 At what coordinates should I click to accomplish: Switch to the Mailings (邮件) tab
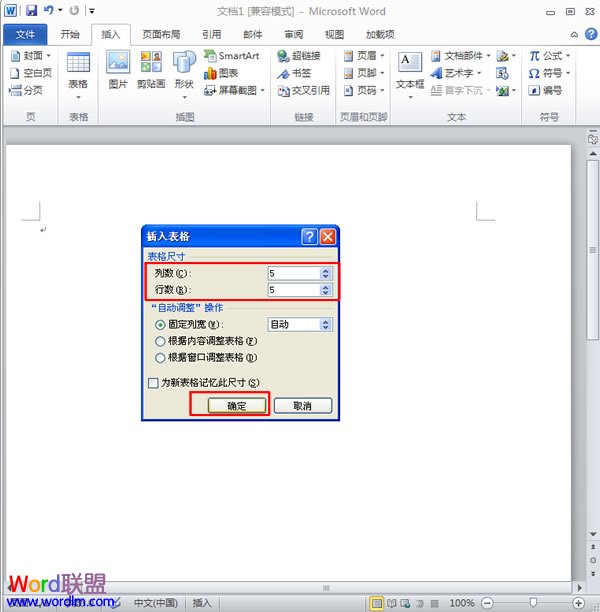click(253, 34)
